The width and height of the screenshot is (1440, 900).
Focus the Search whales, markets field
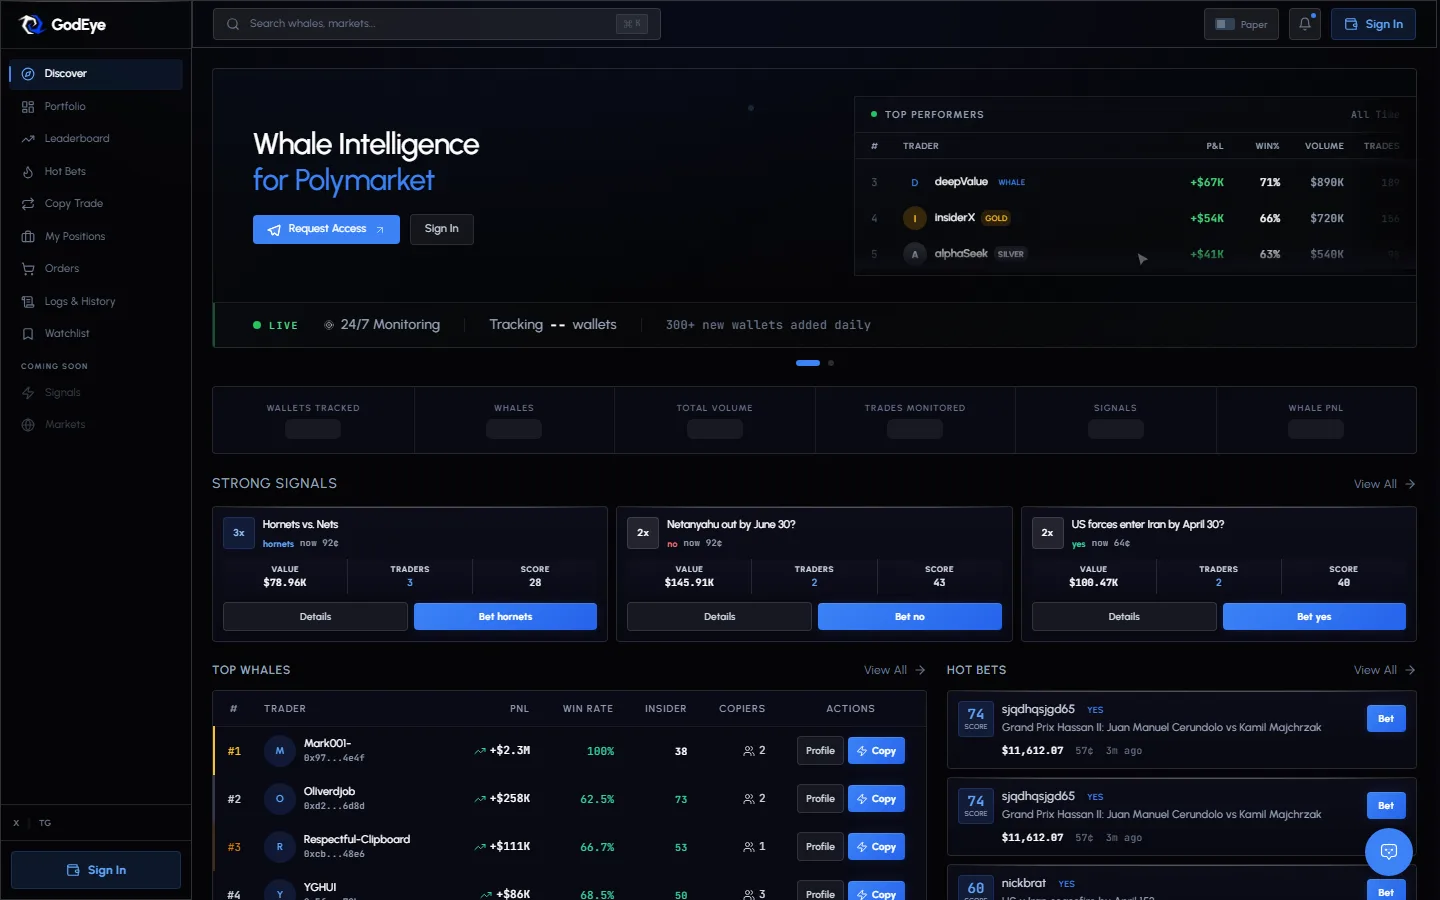coord(430,24)
